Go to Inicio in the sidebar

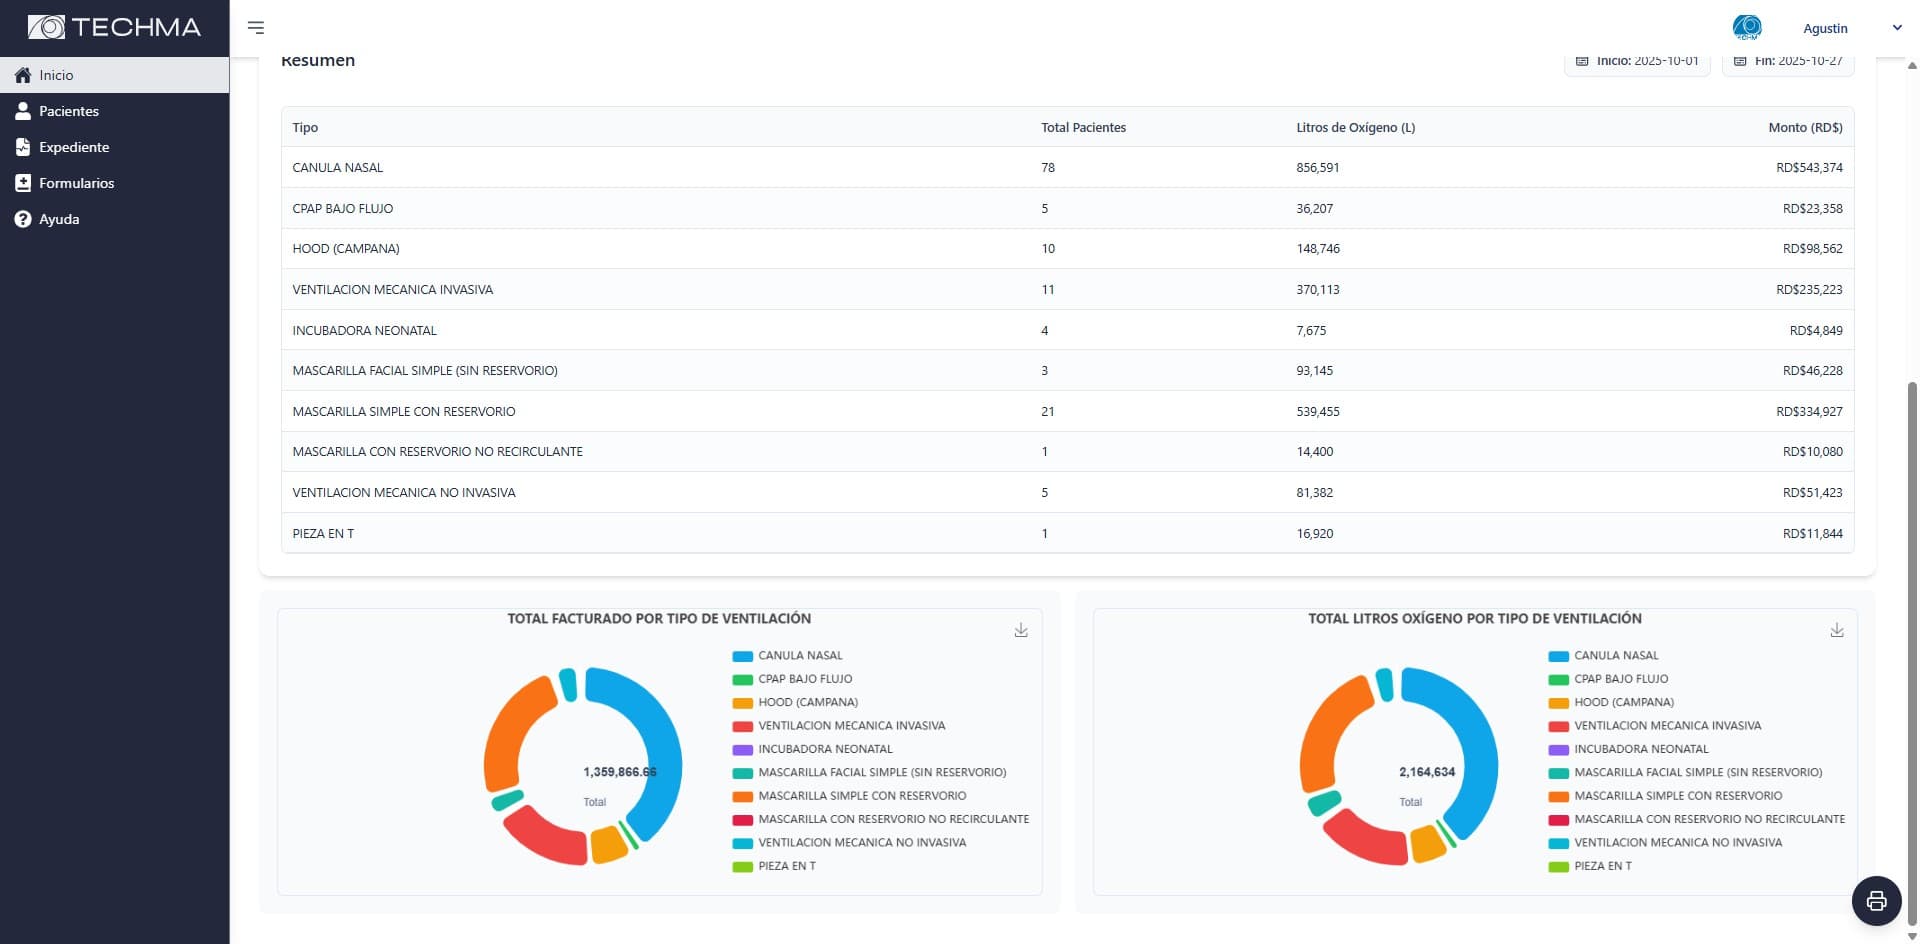56,75
